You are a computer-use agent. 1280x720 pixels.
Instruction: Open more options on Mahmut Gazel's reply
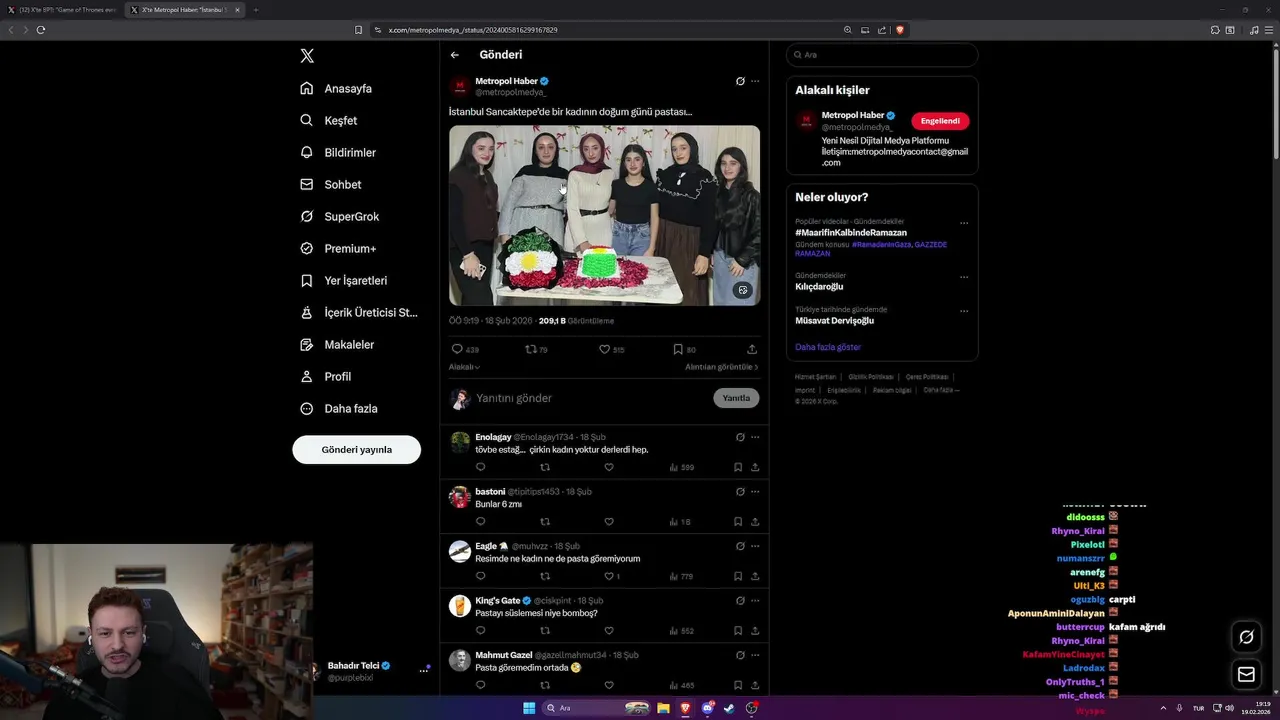point(755,655)
